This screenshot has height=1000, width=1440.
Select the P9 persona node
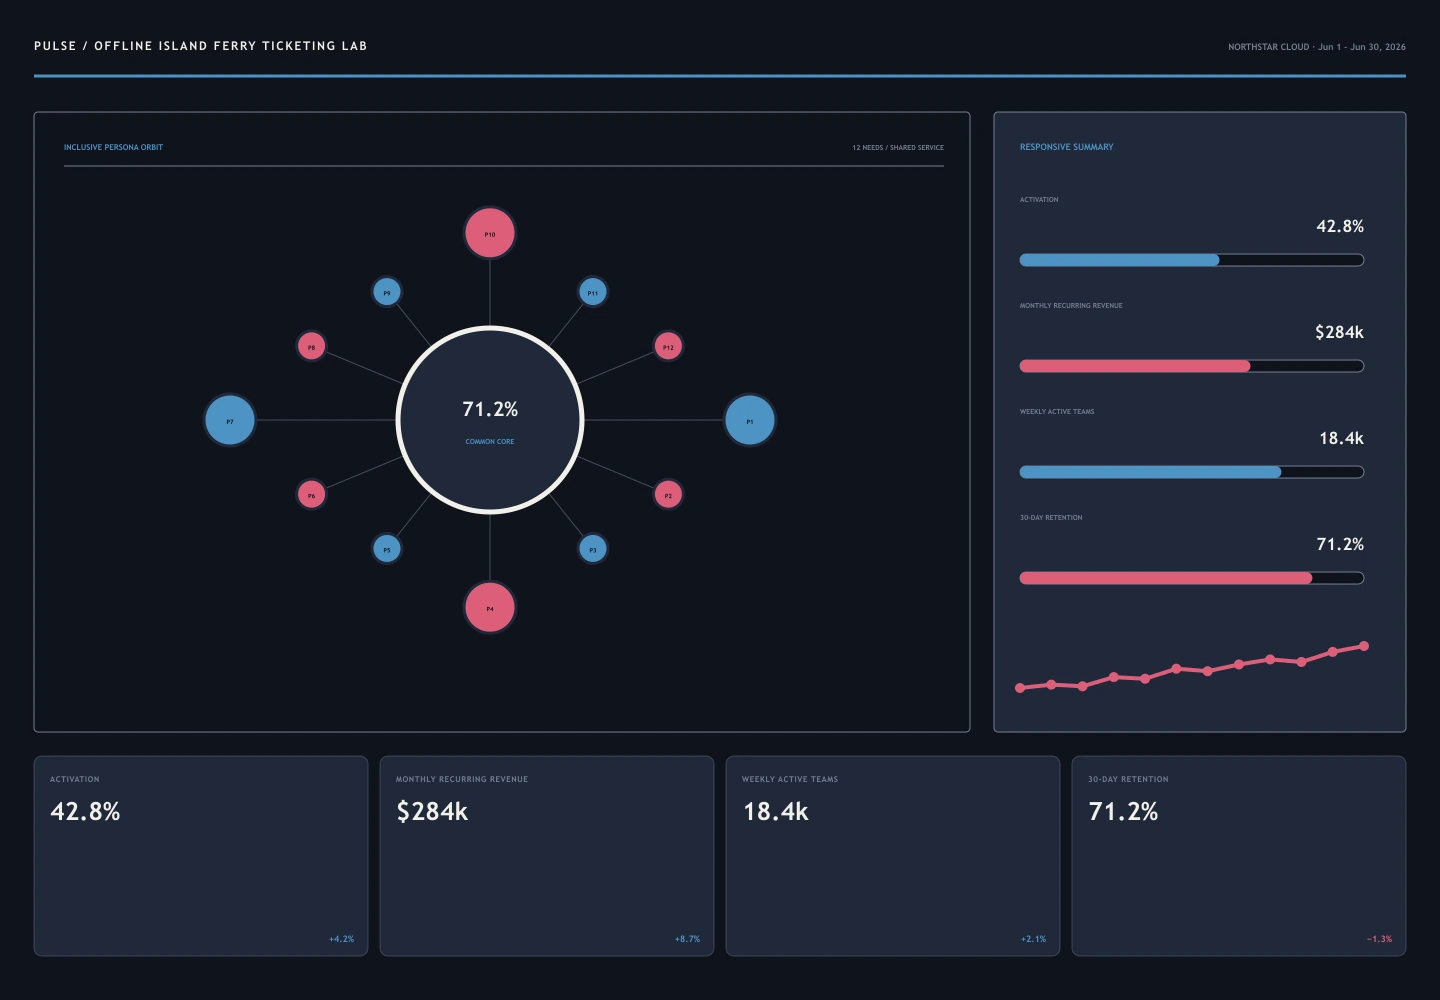pos(387,292)
